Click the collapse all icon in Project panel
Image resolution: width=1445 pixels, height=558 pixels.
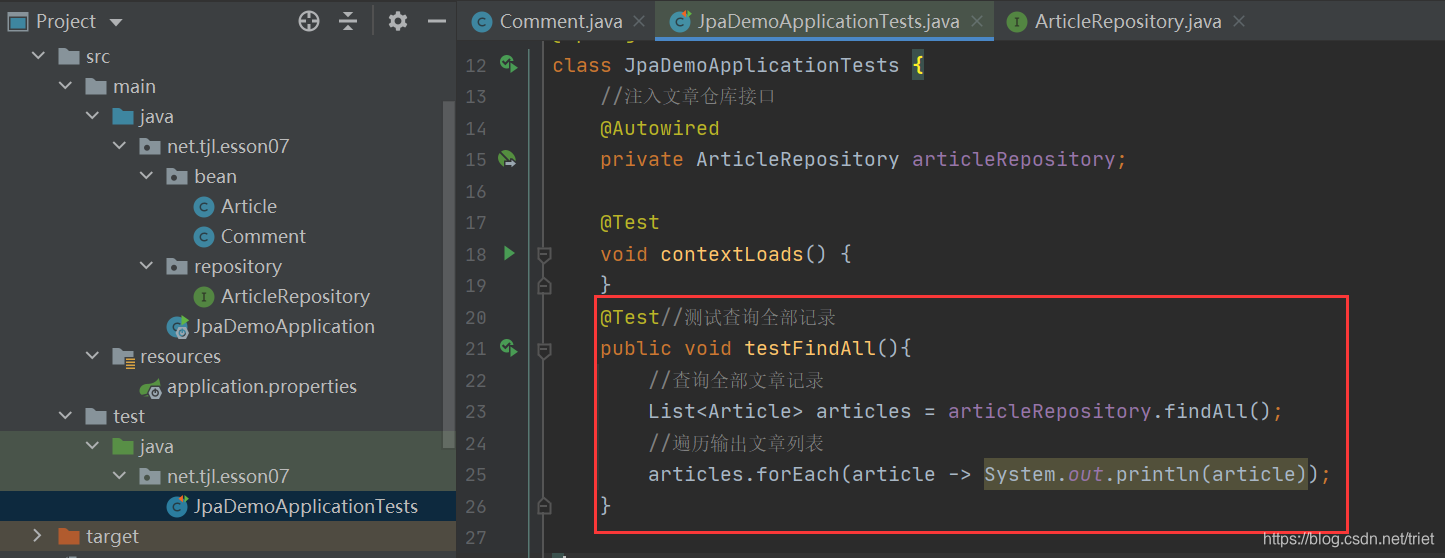click(x=348, y=21)
